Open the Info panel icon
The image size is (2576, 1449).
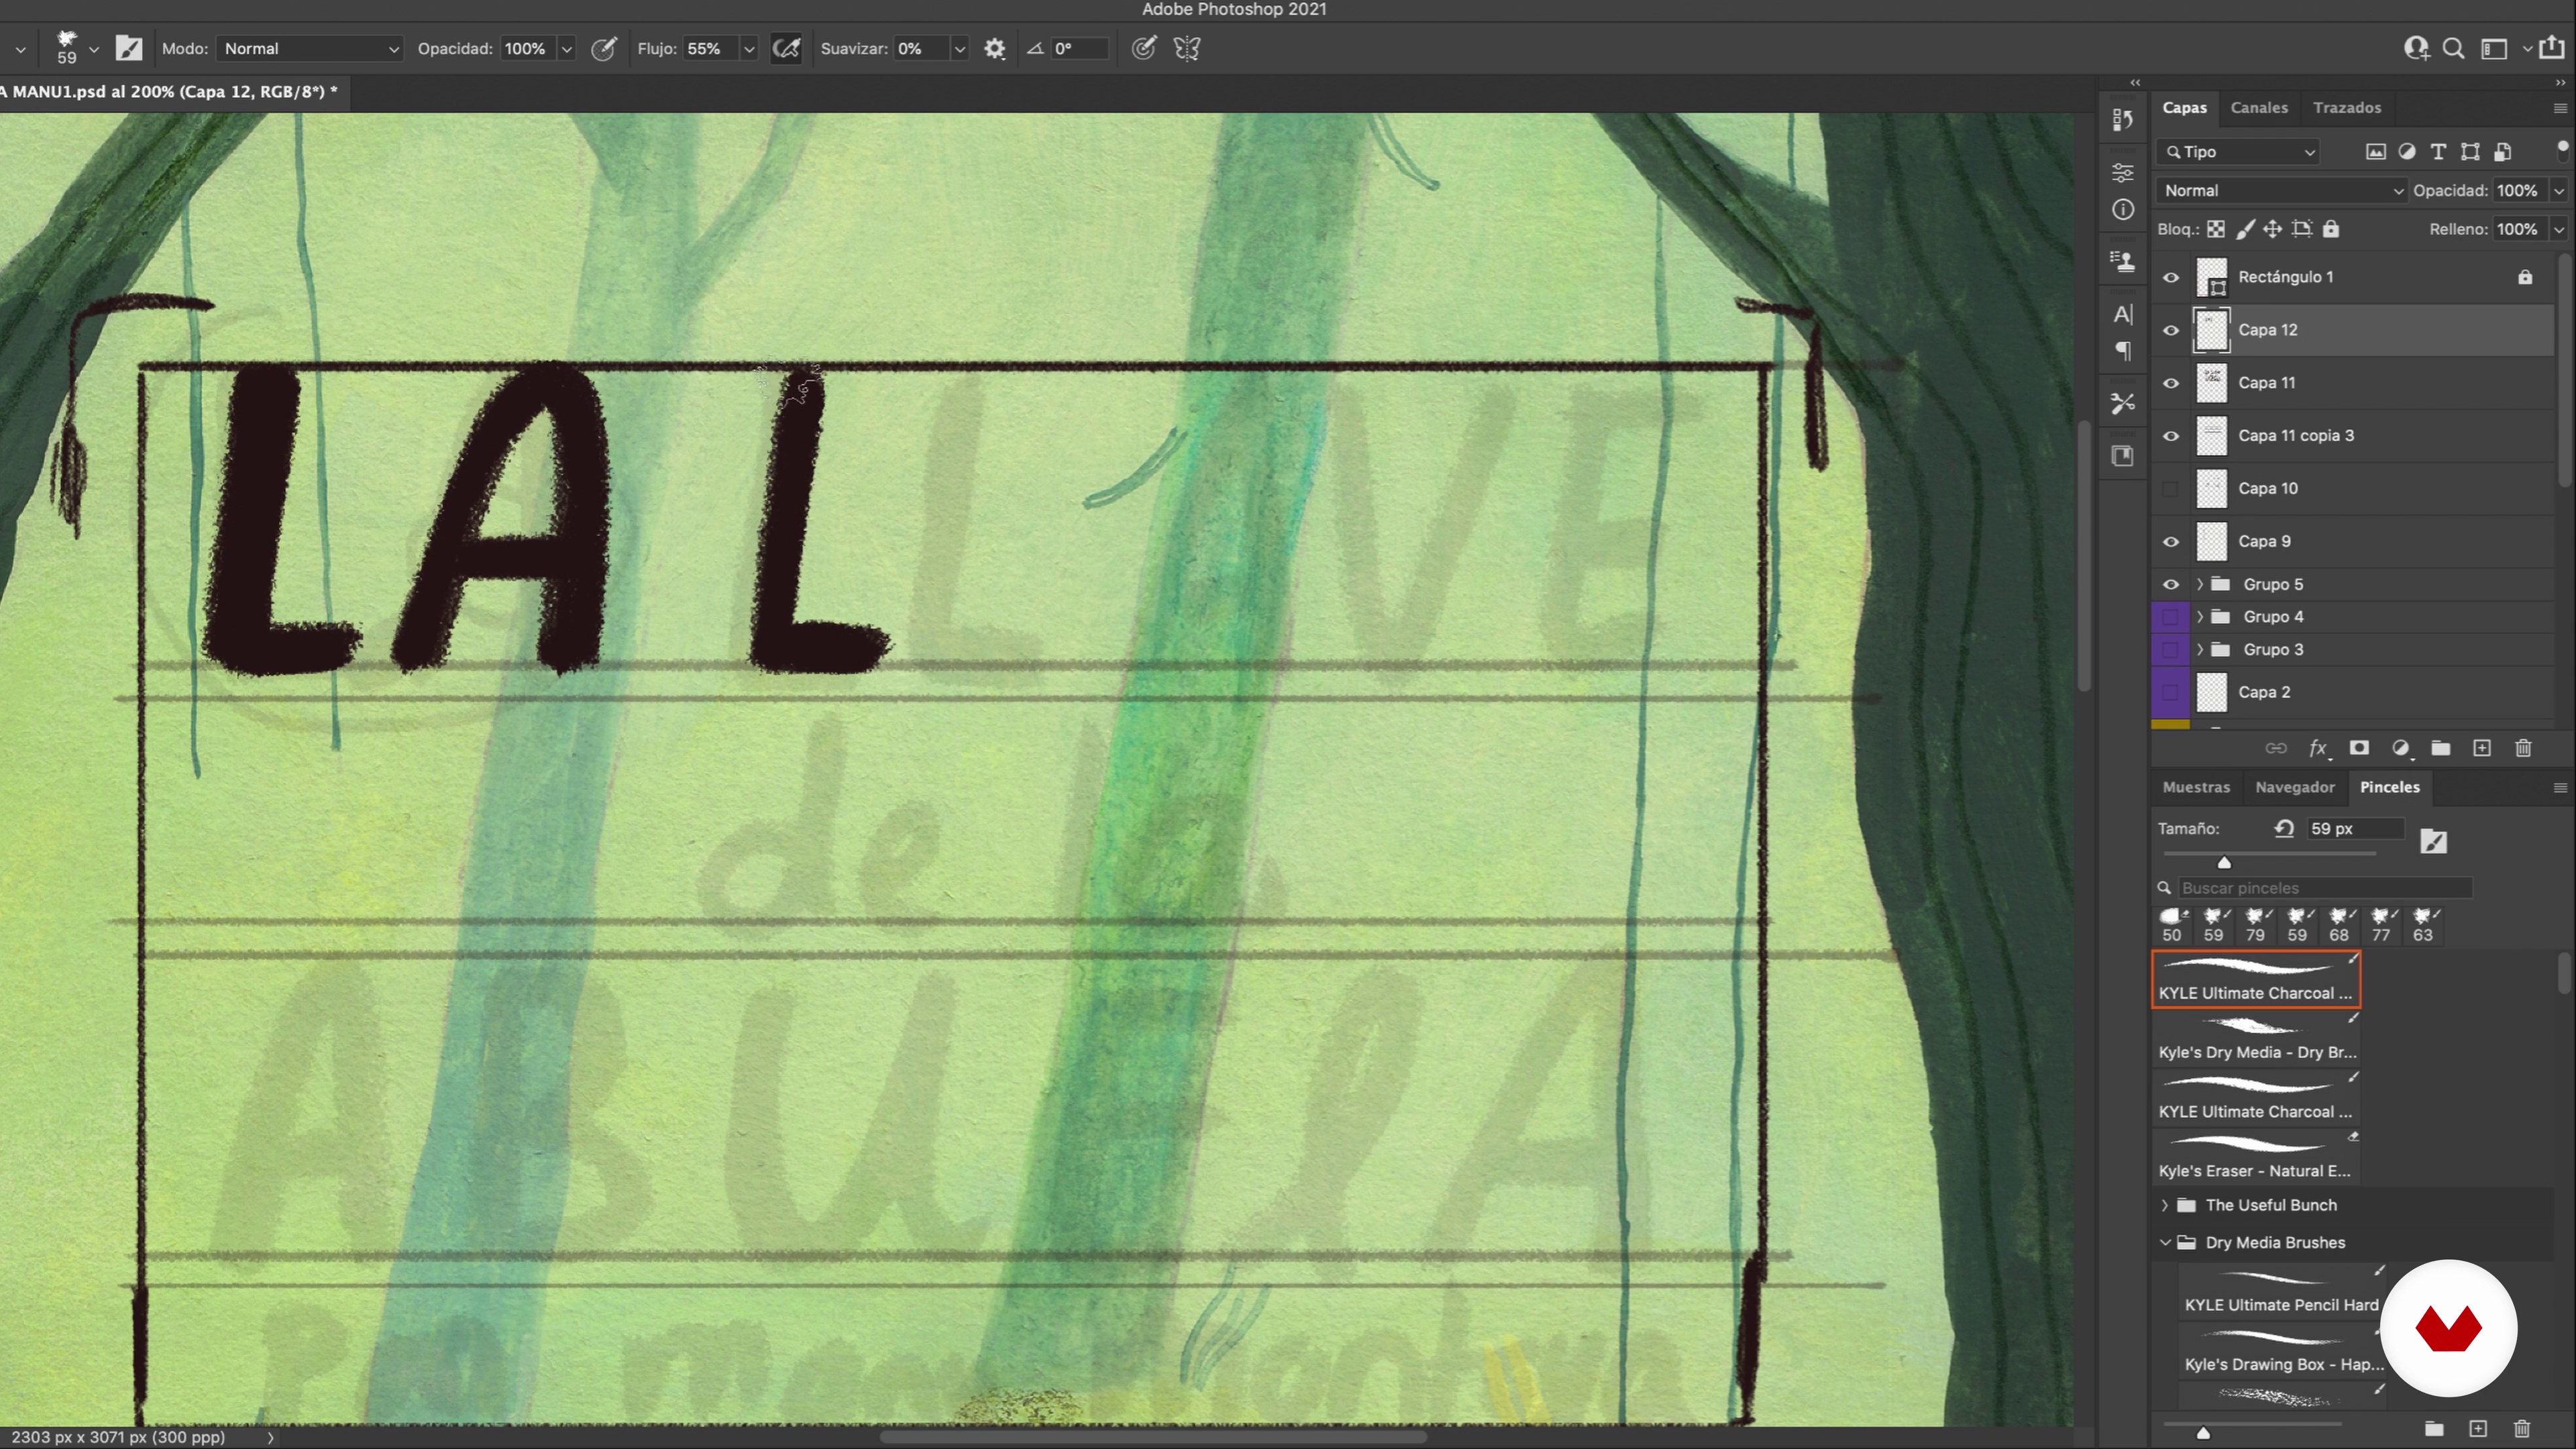(x=2122, y=210)
